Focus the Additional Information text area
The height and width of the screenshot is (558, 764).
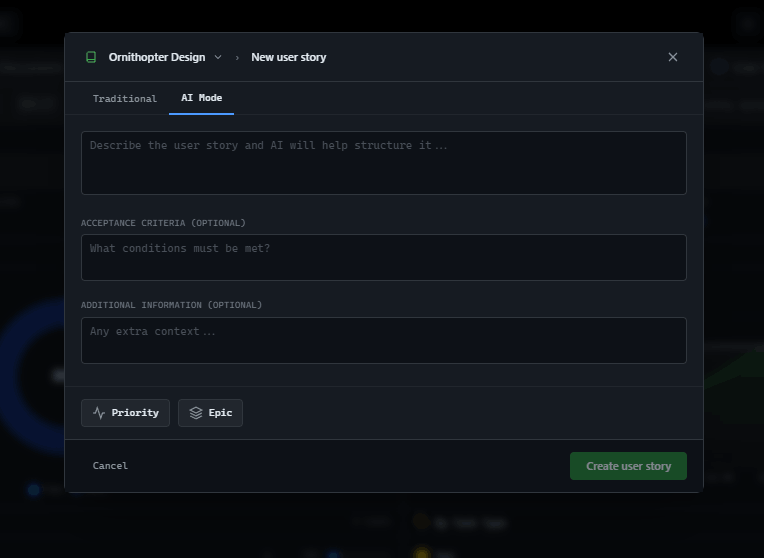pos(383,340)
